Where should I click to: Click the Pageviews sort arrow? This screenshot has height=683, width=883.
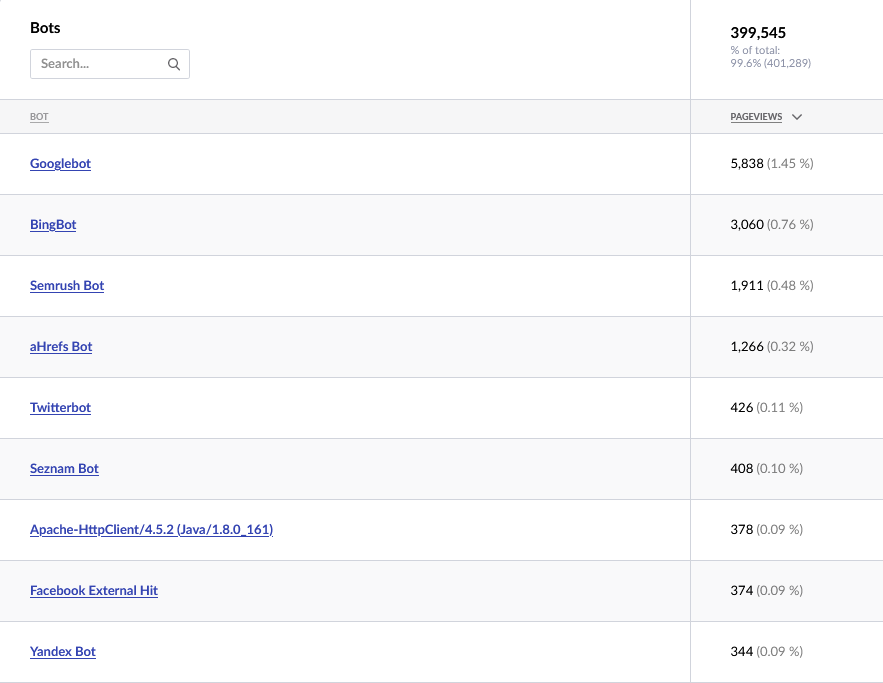(797, 117)
